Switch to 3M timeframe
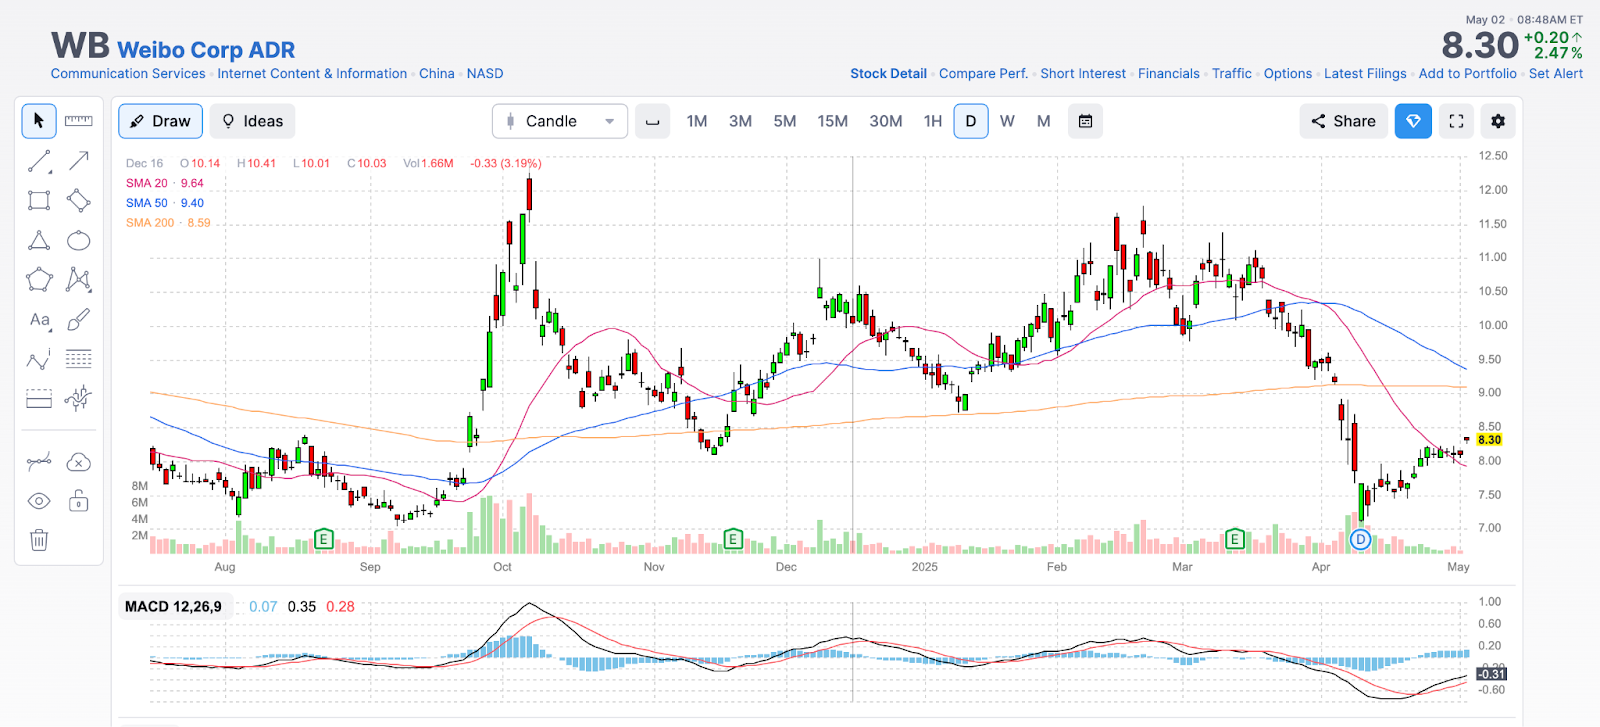The width and height of the screenshot is (1600, 727). (740, 121)
